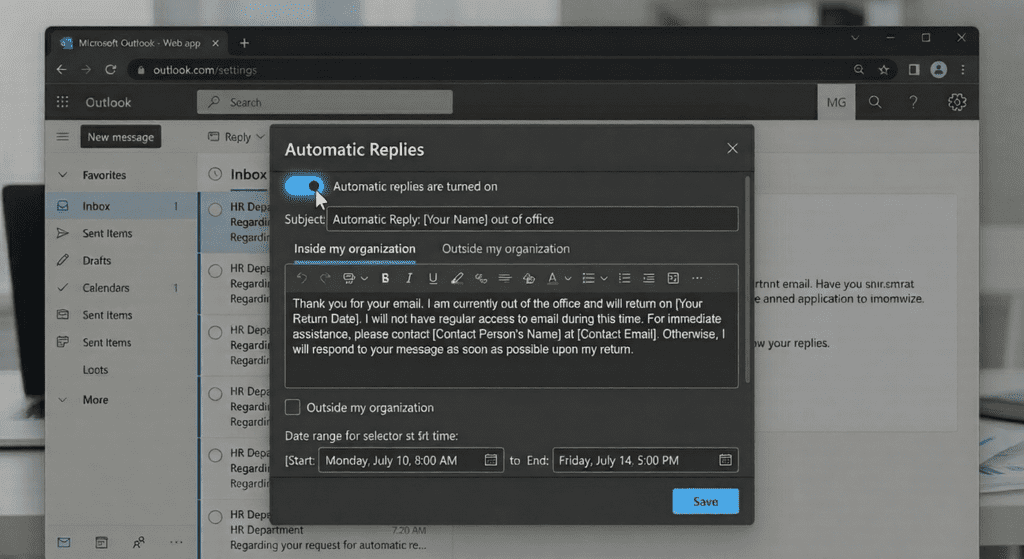This screenshot has height=559, width=1024.
Task: Open Outlook settings gear
Action: [x=957, y=102]
